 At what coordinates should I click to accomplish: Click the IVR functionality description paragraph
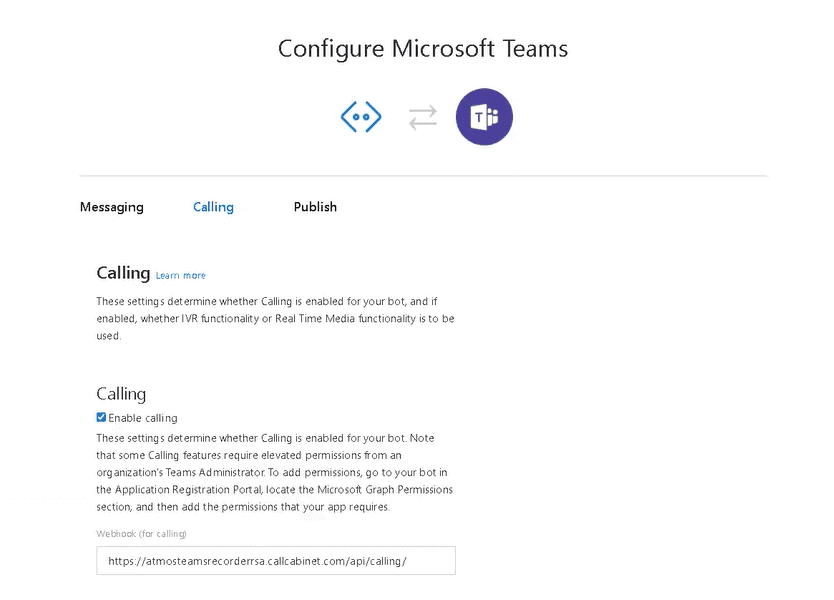point(276,319)
